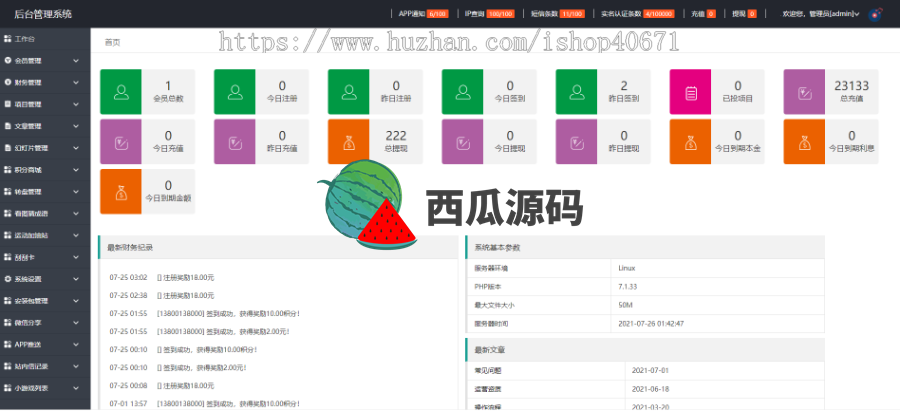Click the 07-25 03:02 注册奖励 record
Image resolution: width=900 pixels, height=411 pixels.
click(x=162, y=277)
